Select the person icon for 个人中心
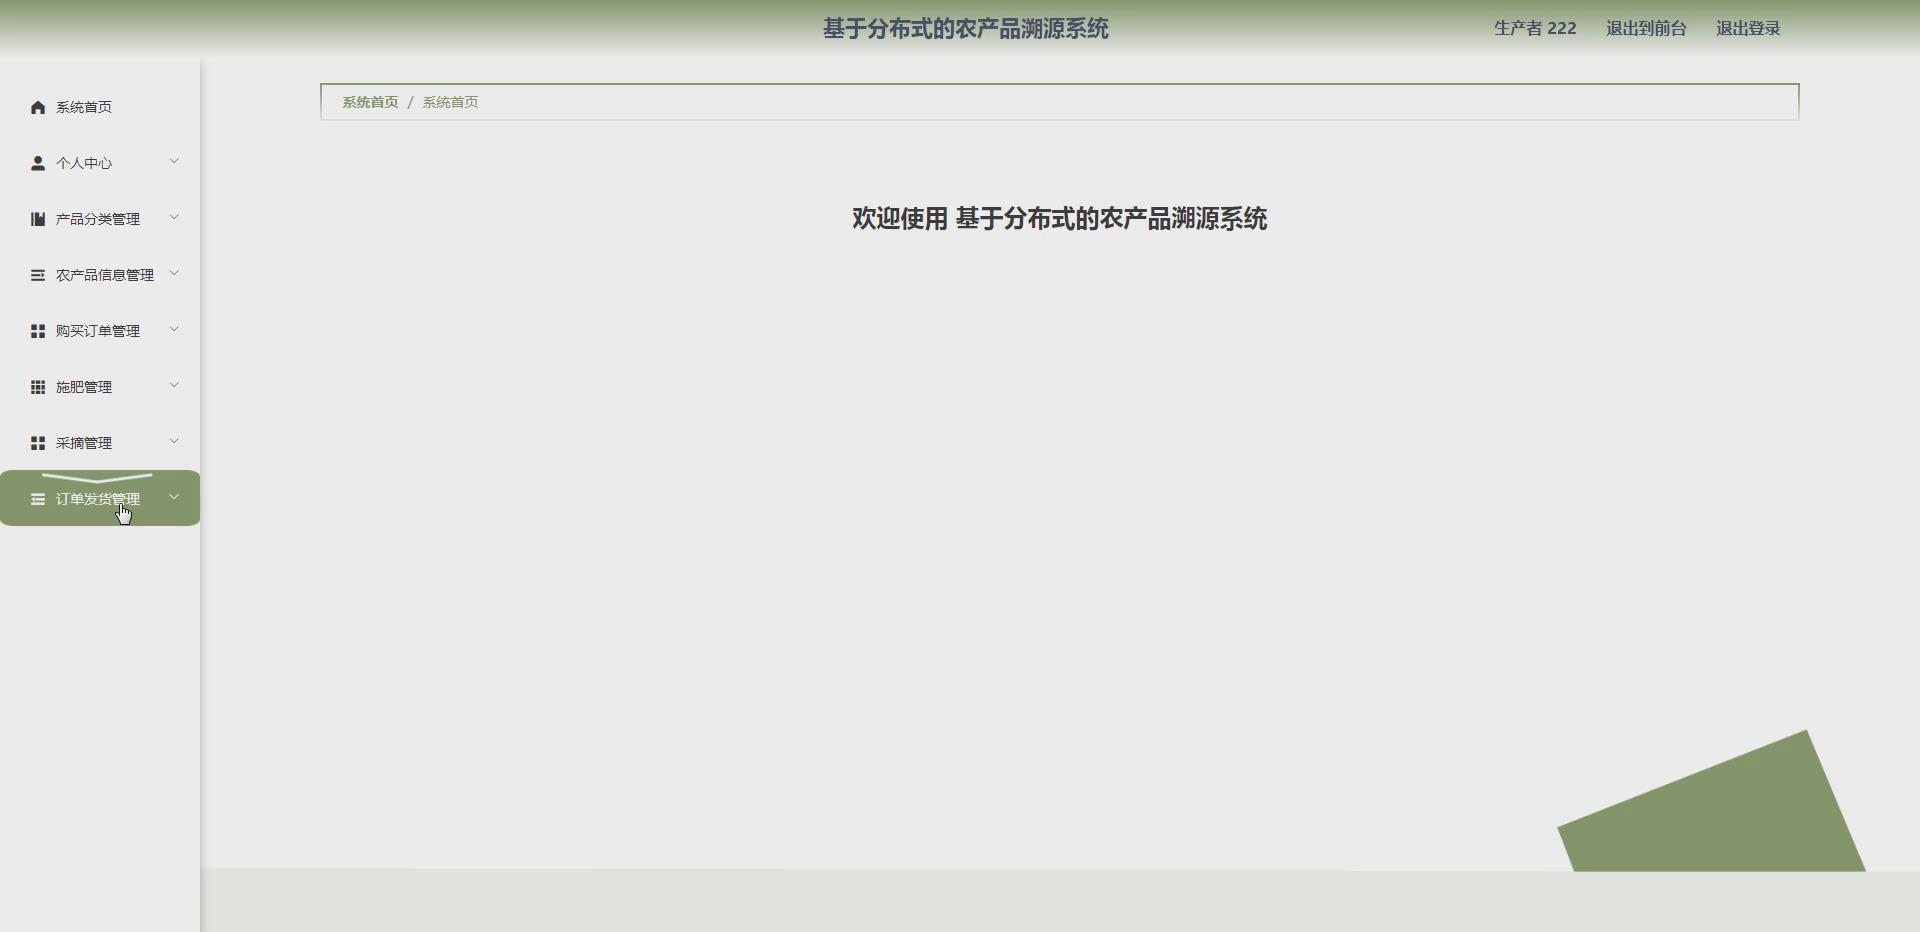The image size is (1920, 932). click(x=38, y=162)
